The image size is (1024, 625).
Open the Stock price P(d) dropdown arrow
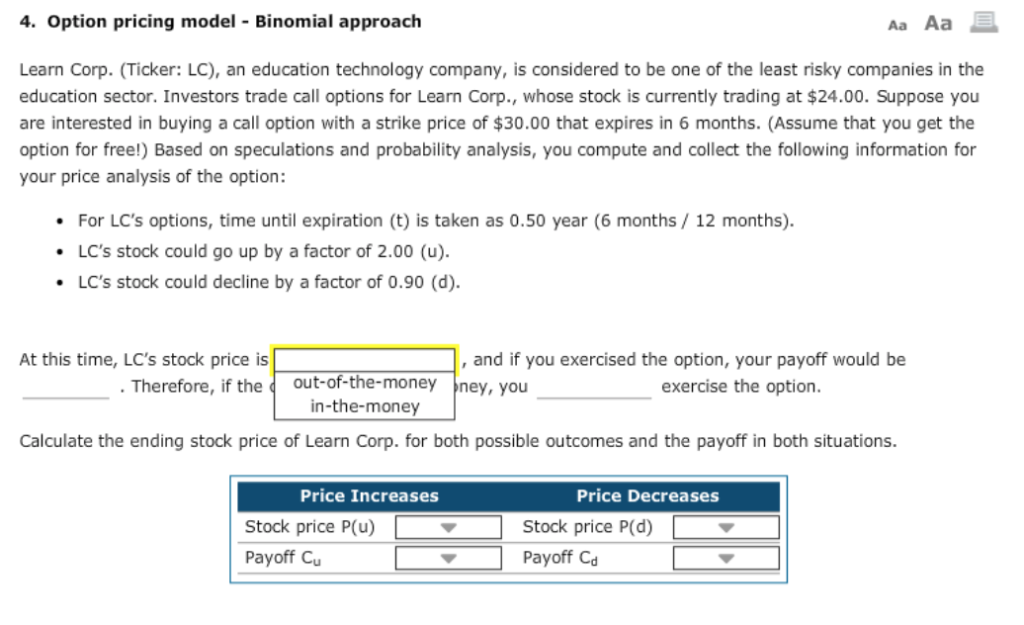pyautogui.click(x=725, y=526)
